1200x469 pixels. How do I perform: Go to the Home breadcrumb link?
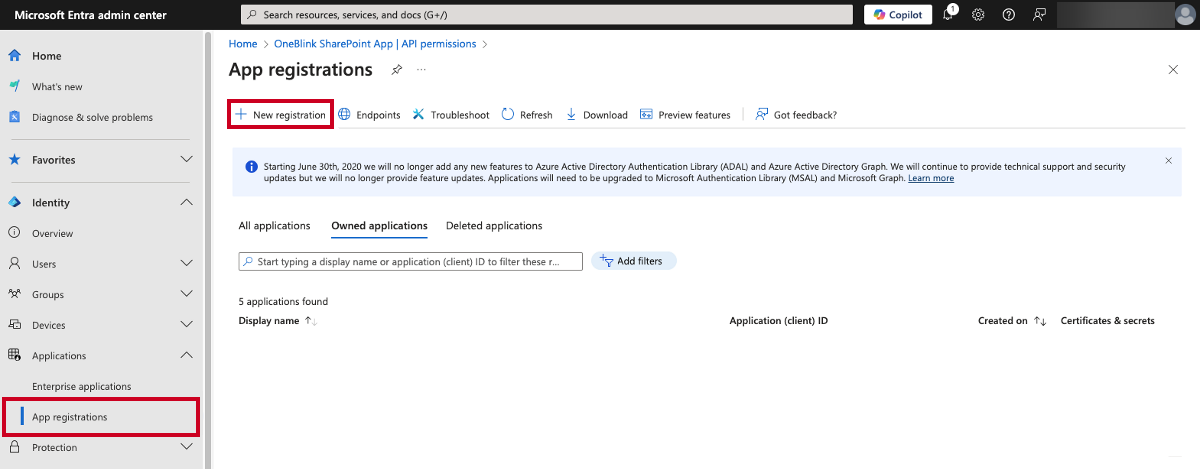pos(243,44)
